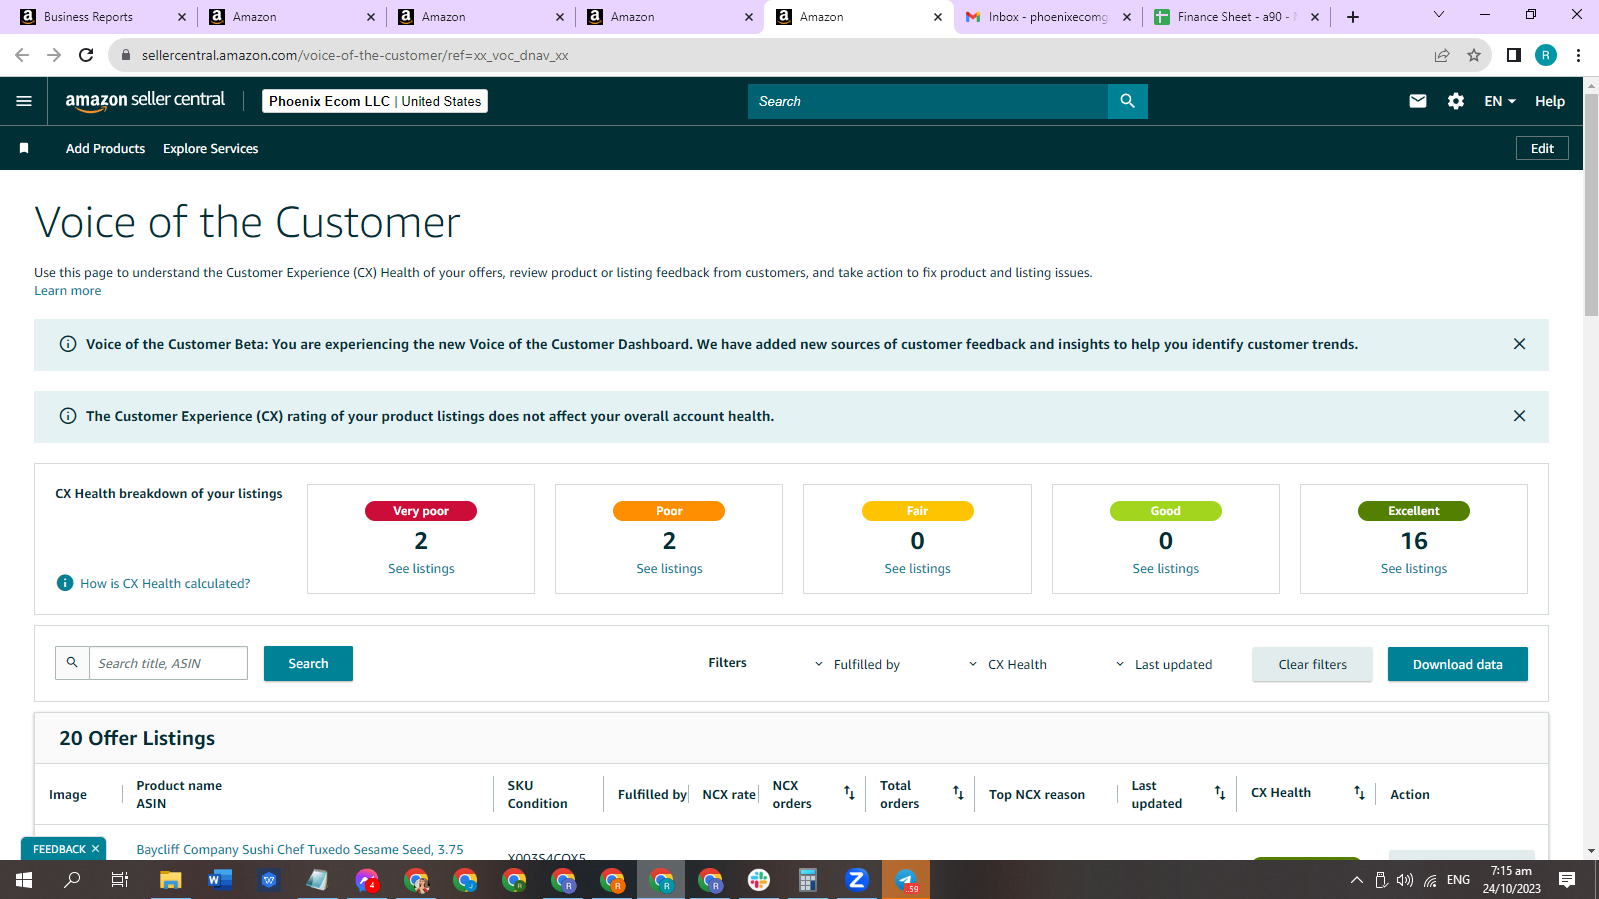1599x899 pixels.
Task: Open Calculator from the taskbar
Action: (808, 880)
